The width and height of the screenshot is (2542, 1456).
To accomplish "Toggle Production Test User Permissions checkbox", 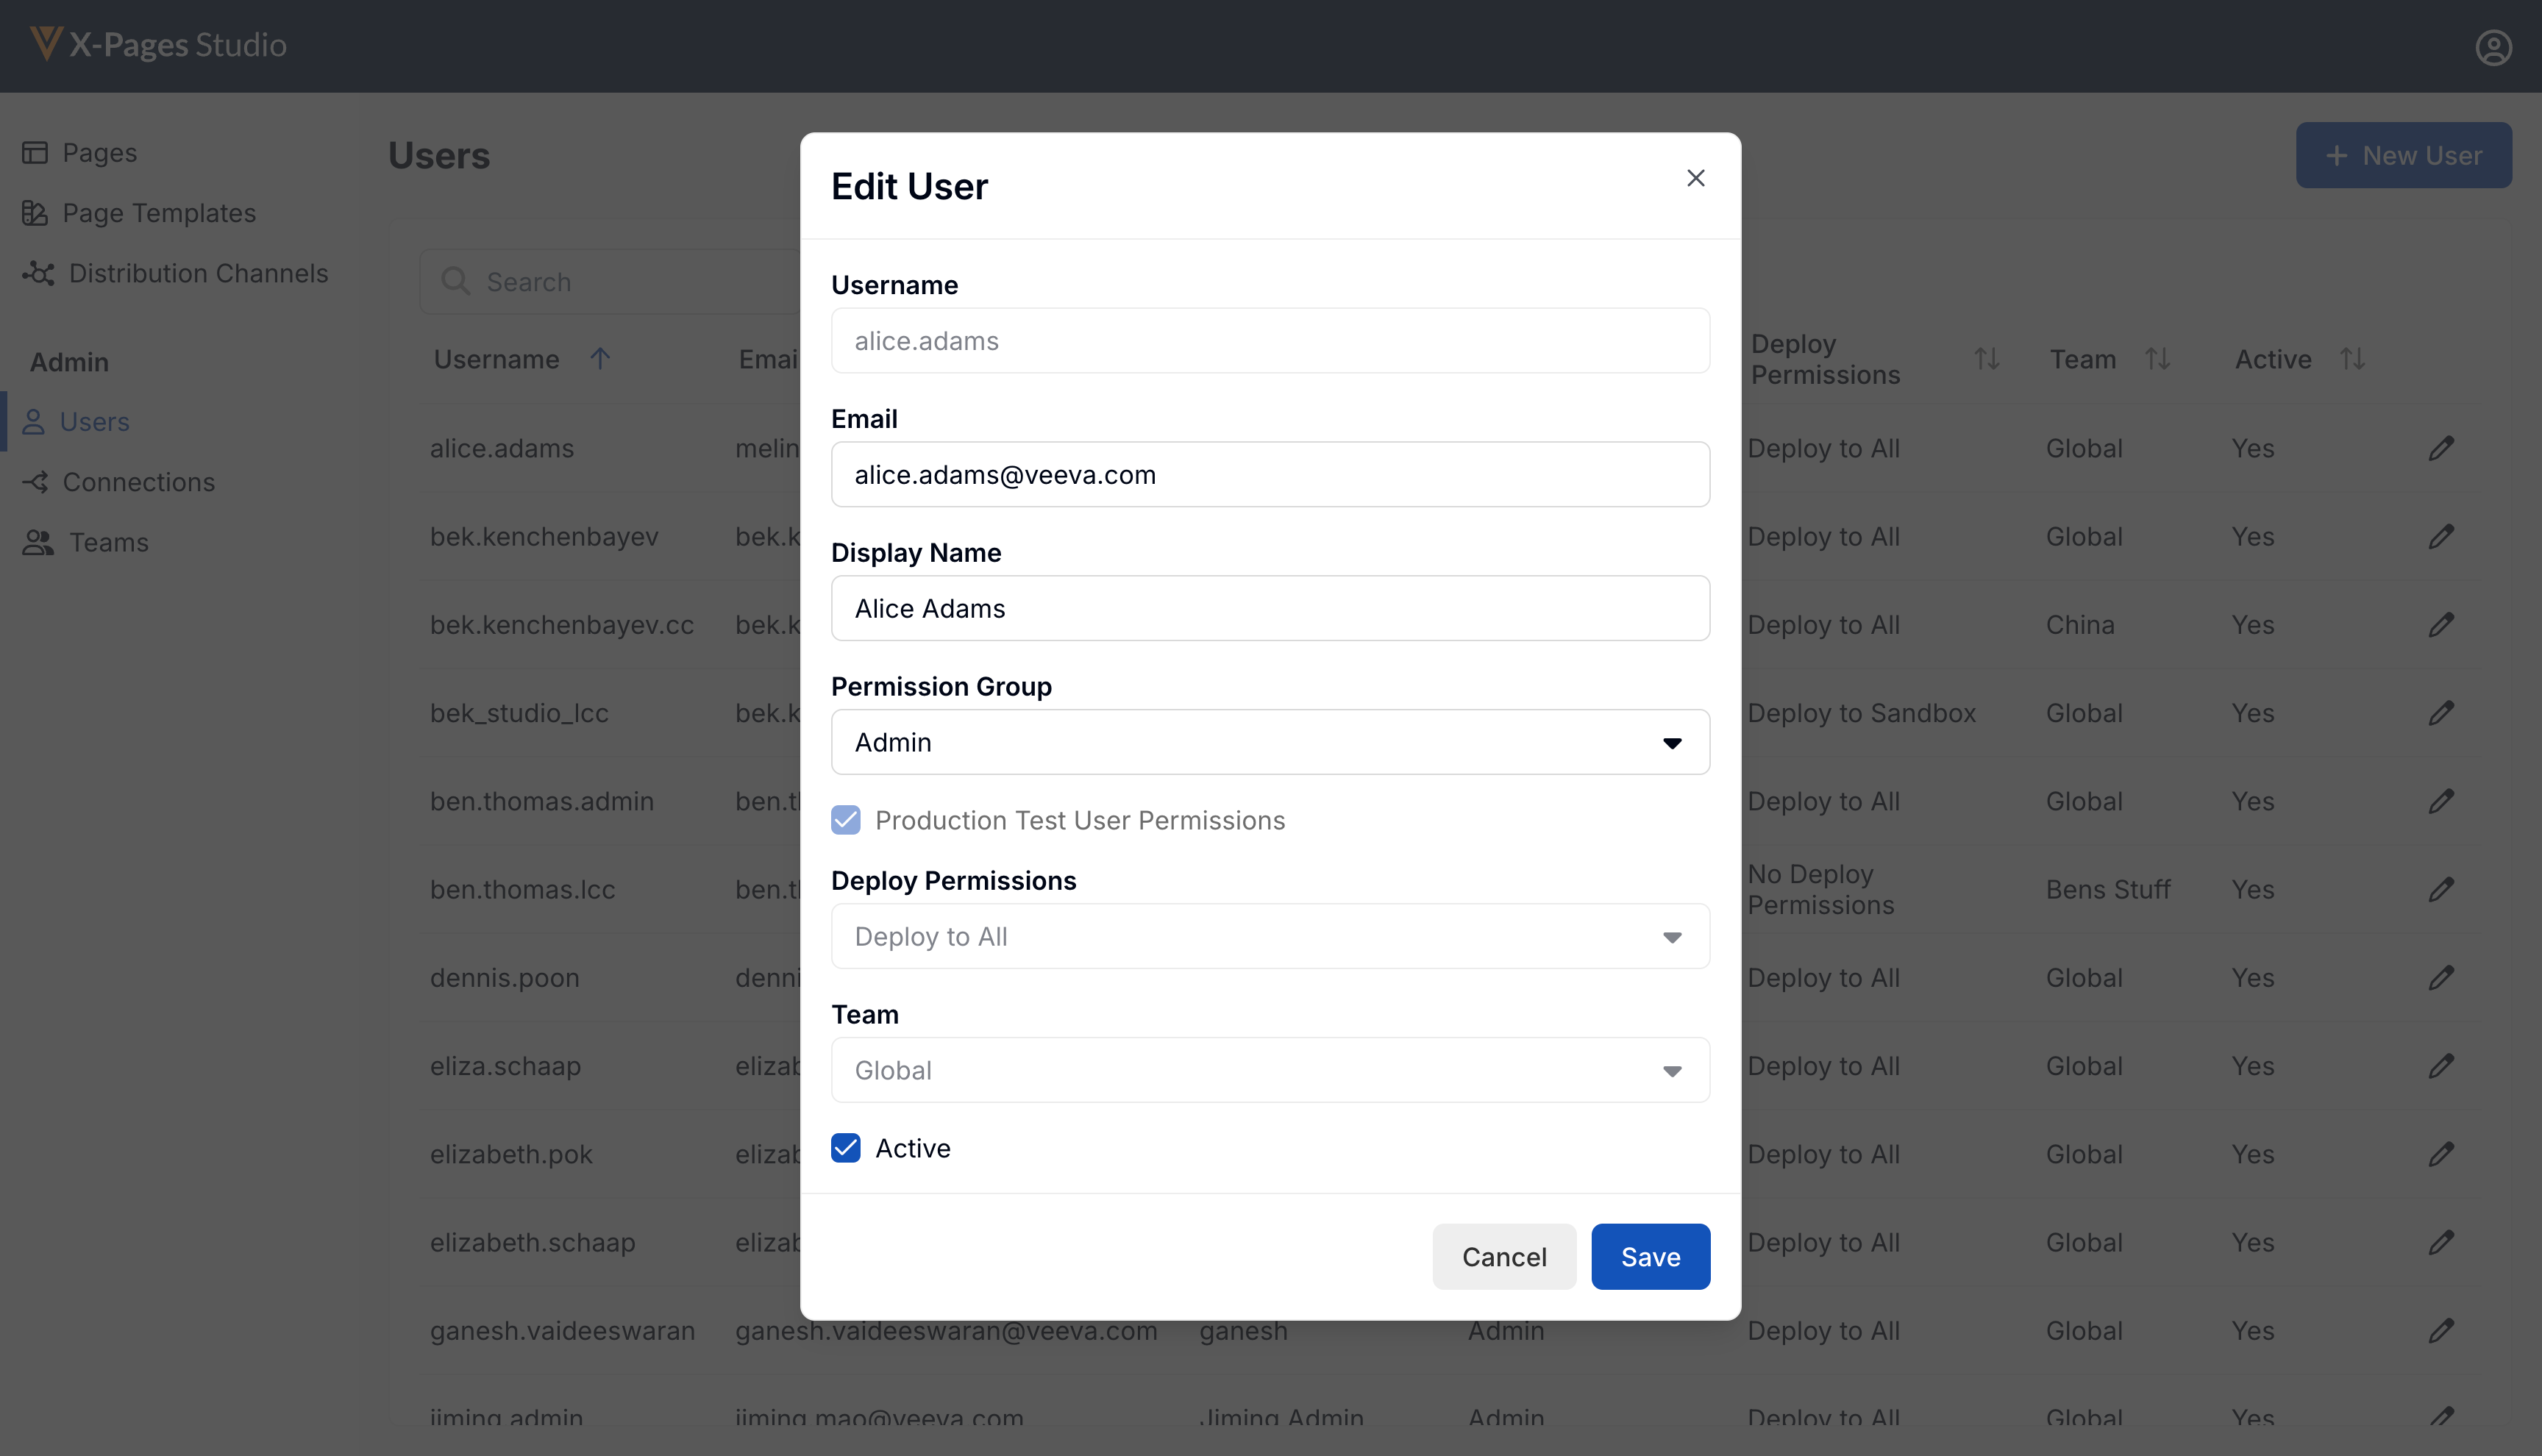I will tap(846, 820).
